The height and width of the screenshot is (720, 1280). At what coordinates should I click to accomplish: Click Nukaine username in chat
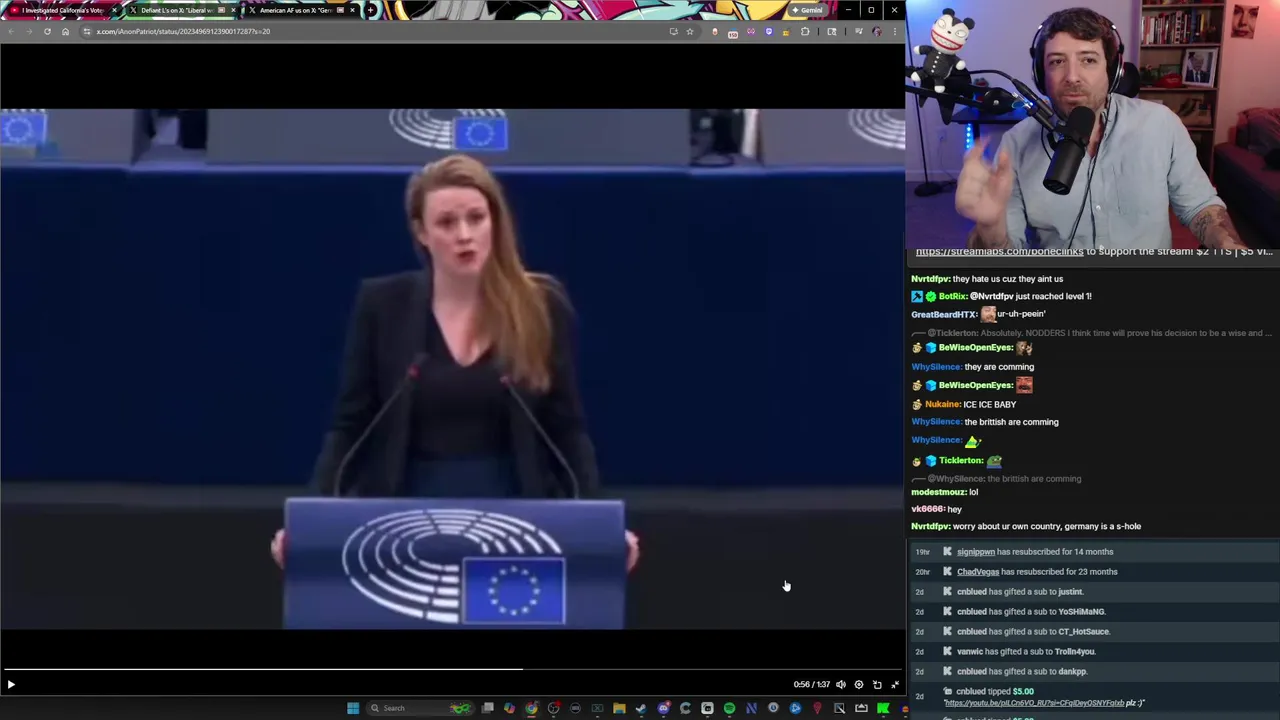coord(942,405)
